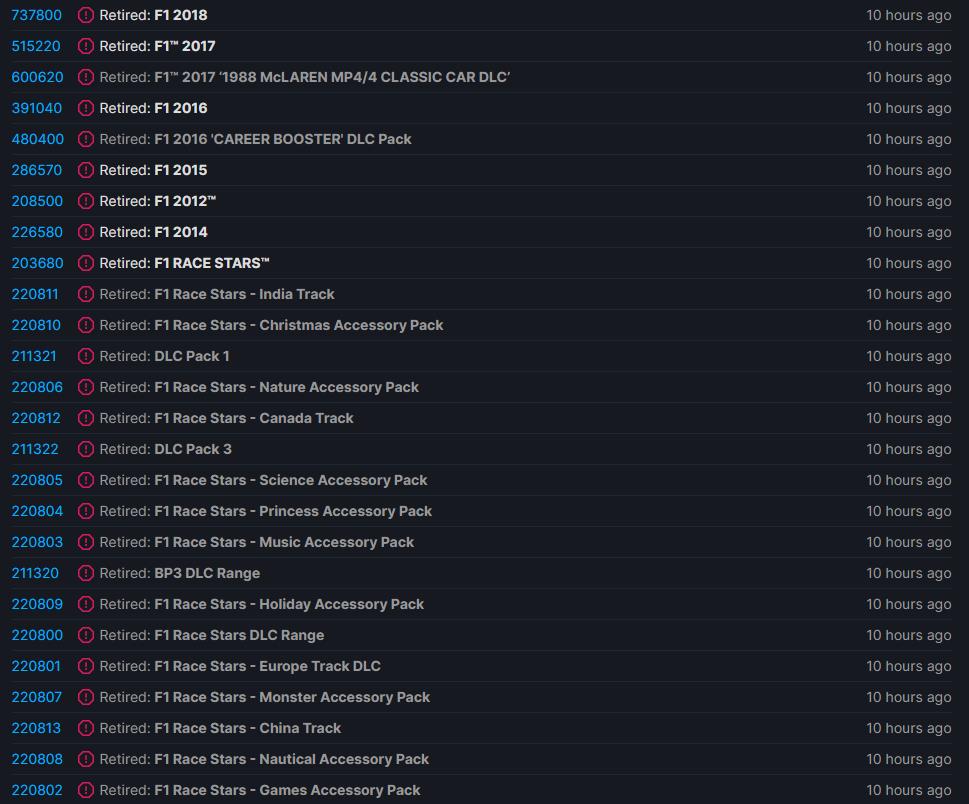
Task: Click the retired icon next to F1 2016
Action: pos(86,108)
